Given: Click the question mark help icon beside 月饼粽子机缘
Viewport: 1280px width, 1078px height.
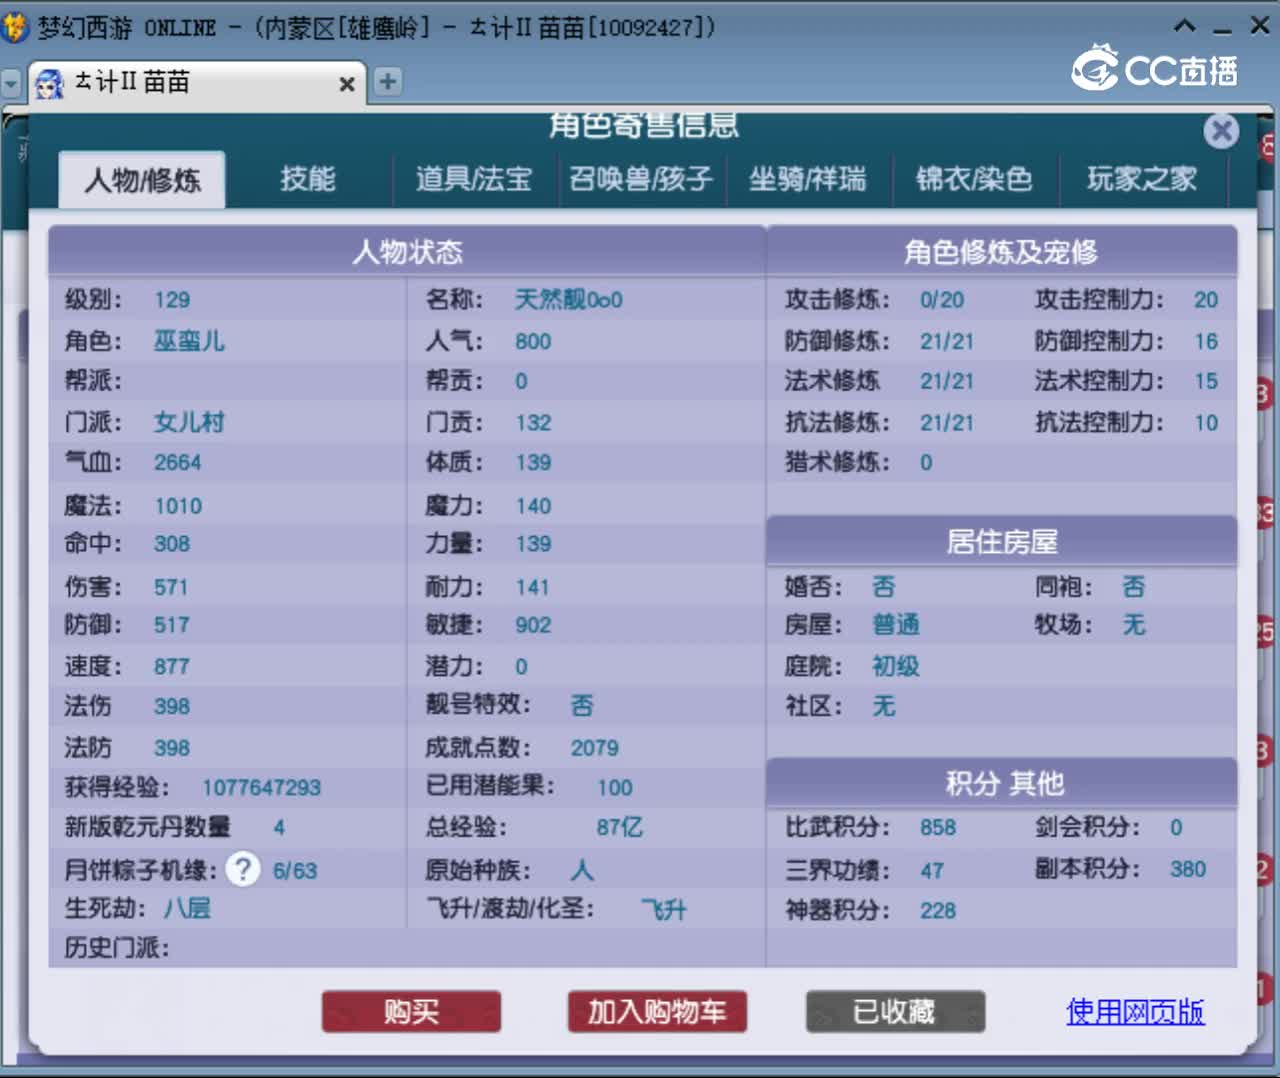Looking at the screenshot, I should (x=243, y=869).
